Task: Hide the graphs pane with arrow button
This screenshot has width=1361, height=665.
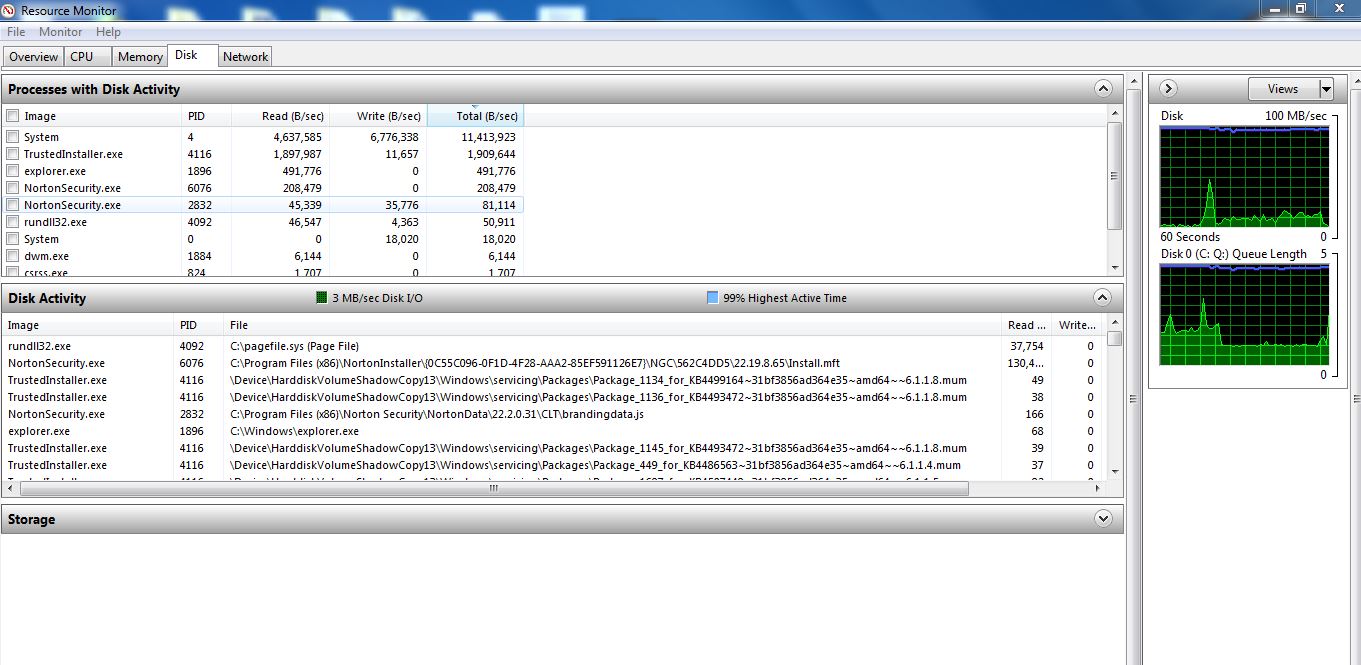Action: point(1168,89)
